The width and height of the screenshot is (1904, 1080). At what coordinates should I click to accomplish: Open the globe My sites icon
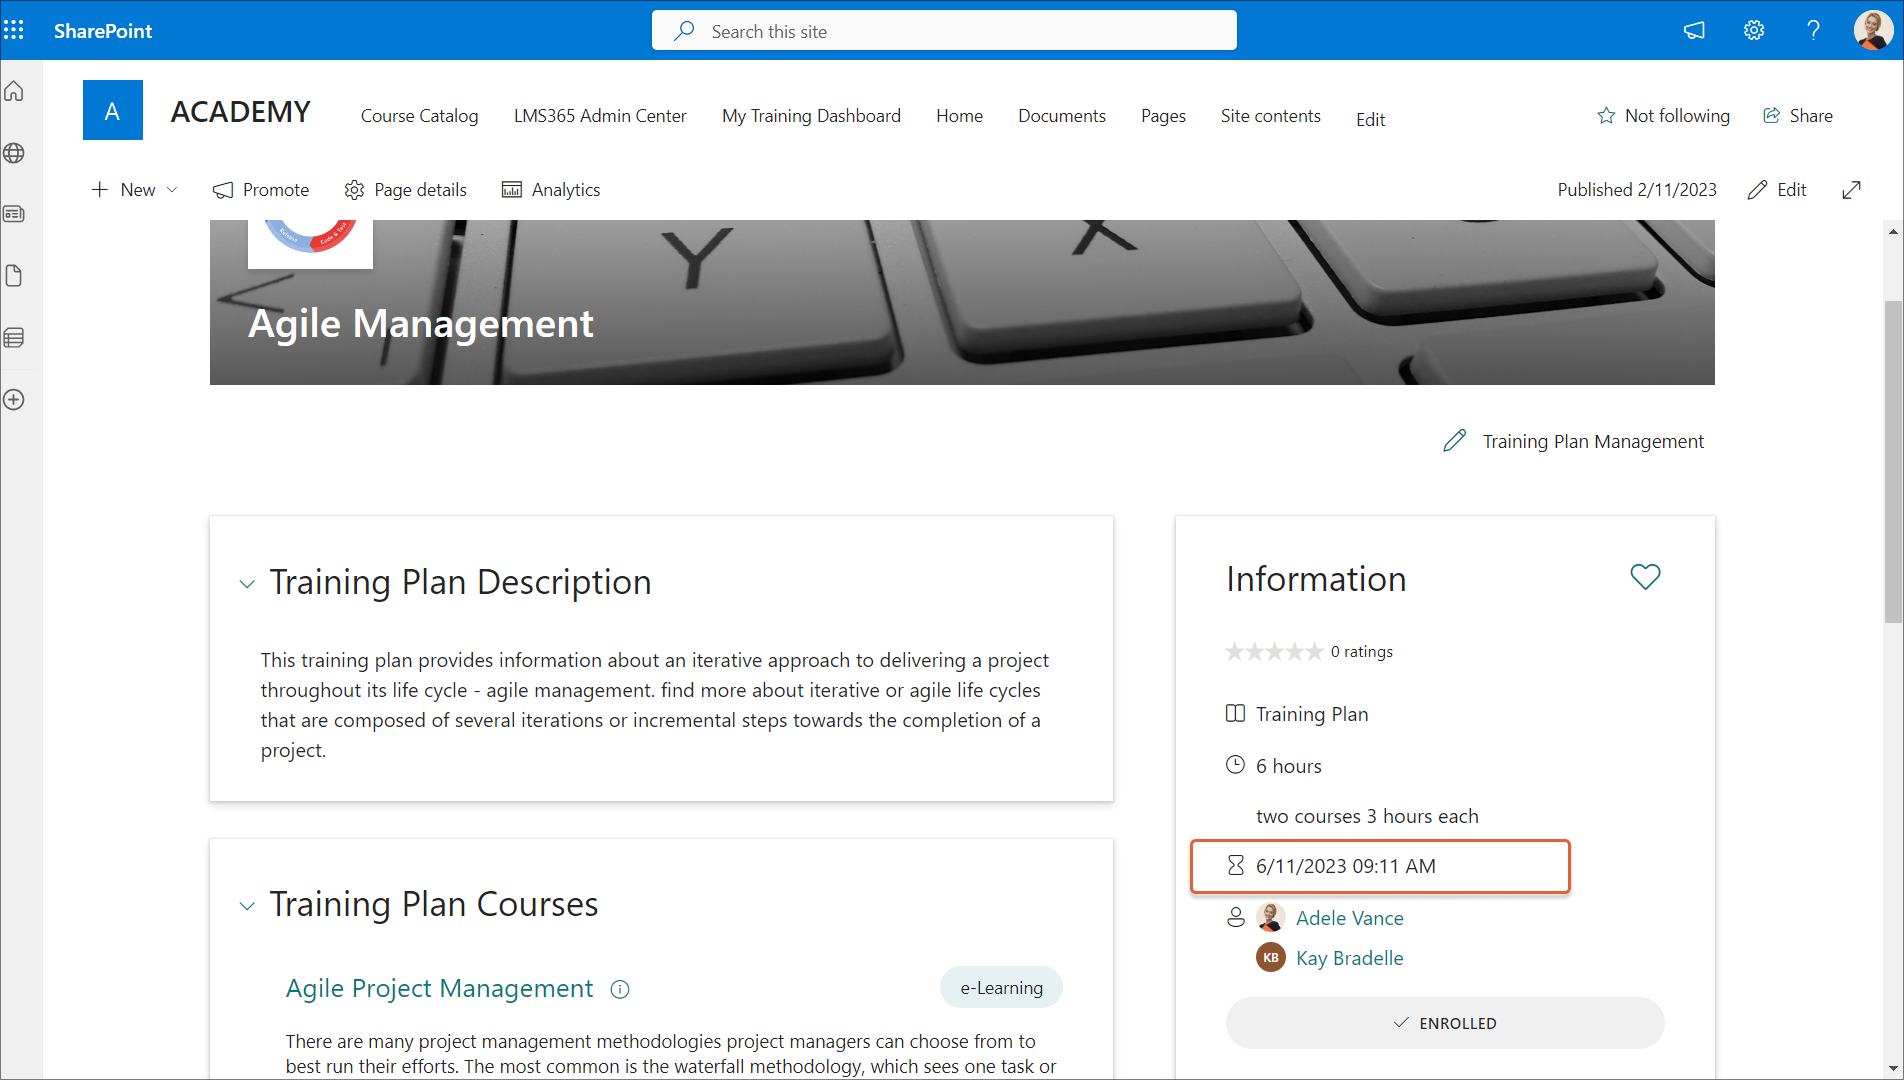pos(14,153)
